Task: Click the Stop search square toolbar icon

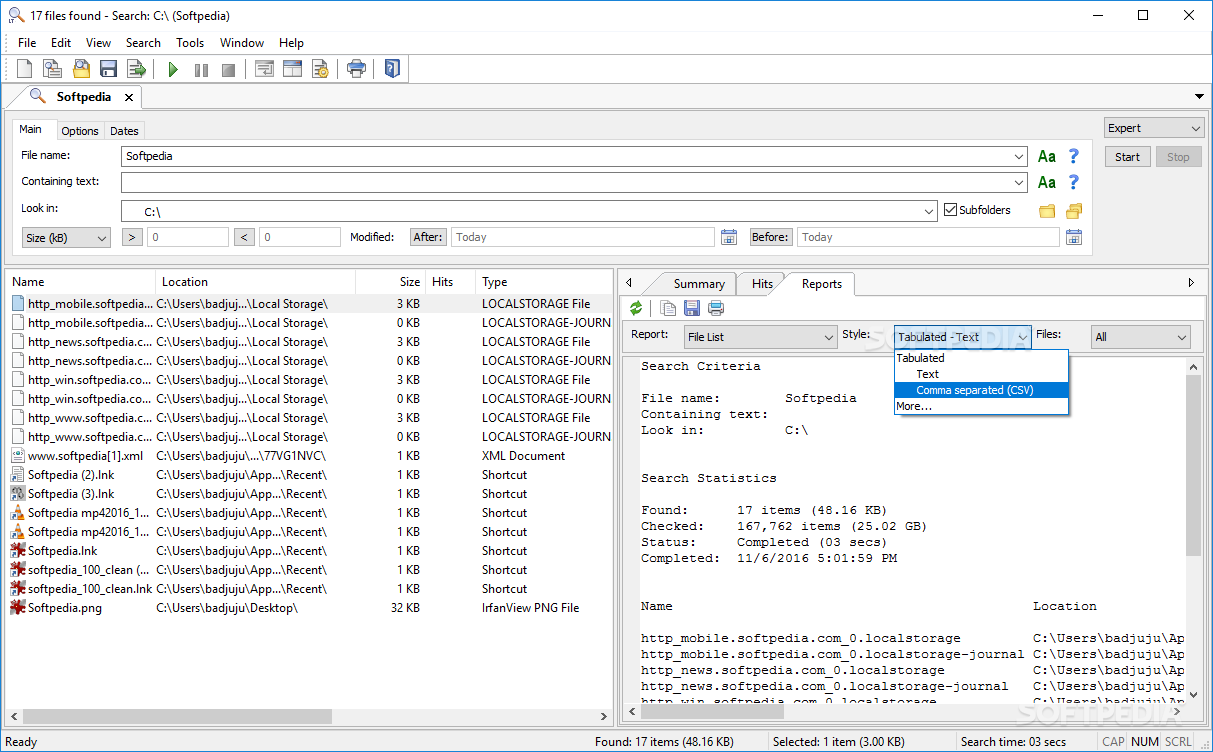Action: coord(228,70)
